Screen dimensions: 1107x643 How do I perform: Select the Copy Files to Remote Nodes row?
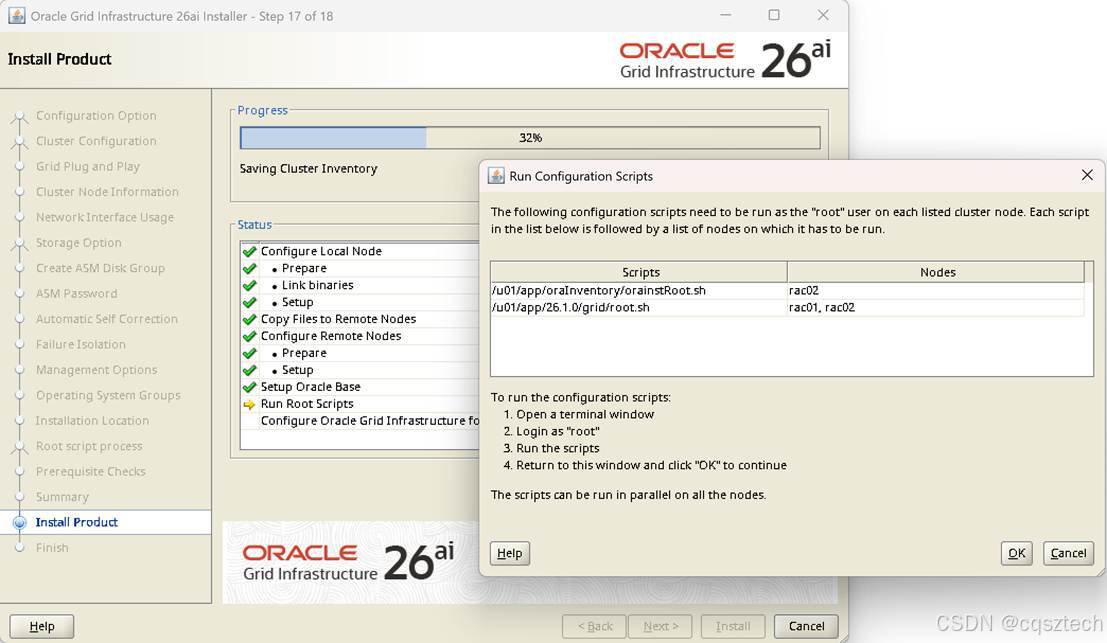point(360,319)
